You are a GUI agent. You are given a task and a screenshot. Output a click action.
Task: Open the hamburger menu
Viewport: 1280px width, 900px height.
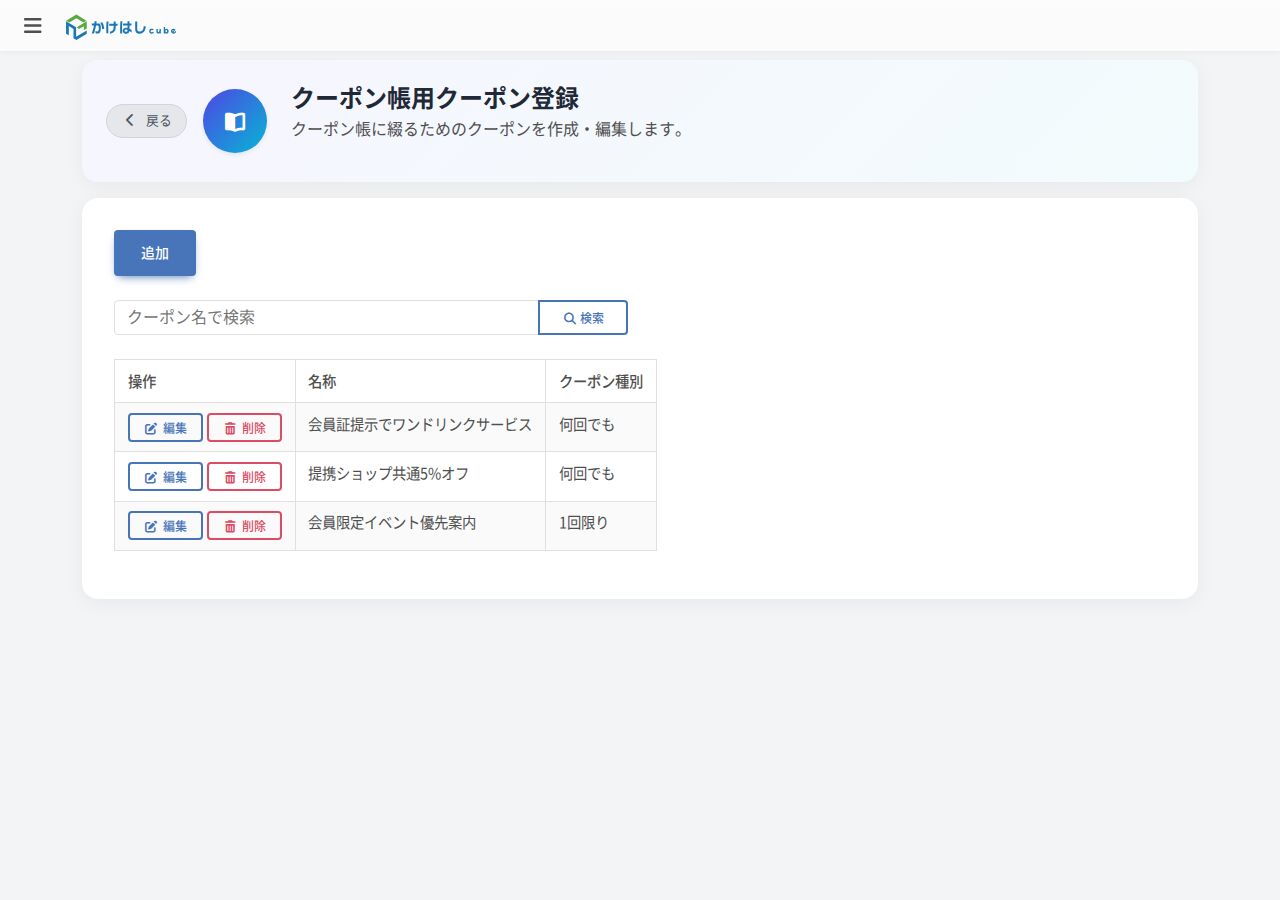click(x=33, y=26)
